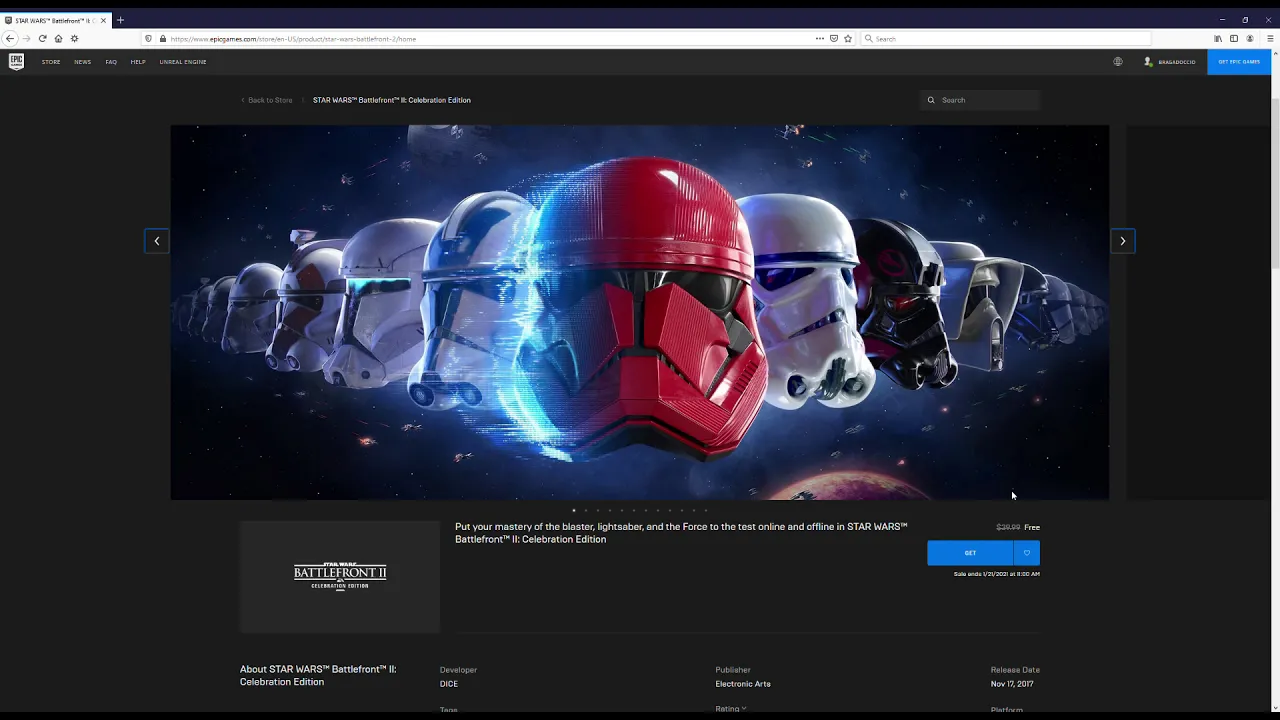
Task: Open the Firefox library icon
Action: (x=1218, y=38)
